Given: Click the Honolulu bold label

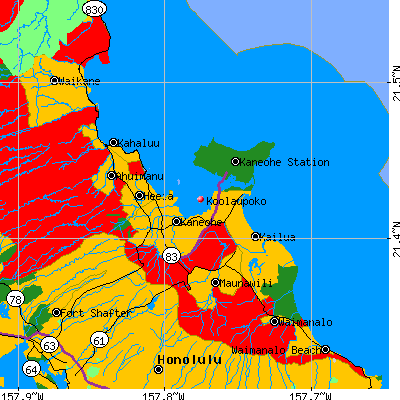Looking at the screenshot, I should [x=189, y=359].
